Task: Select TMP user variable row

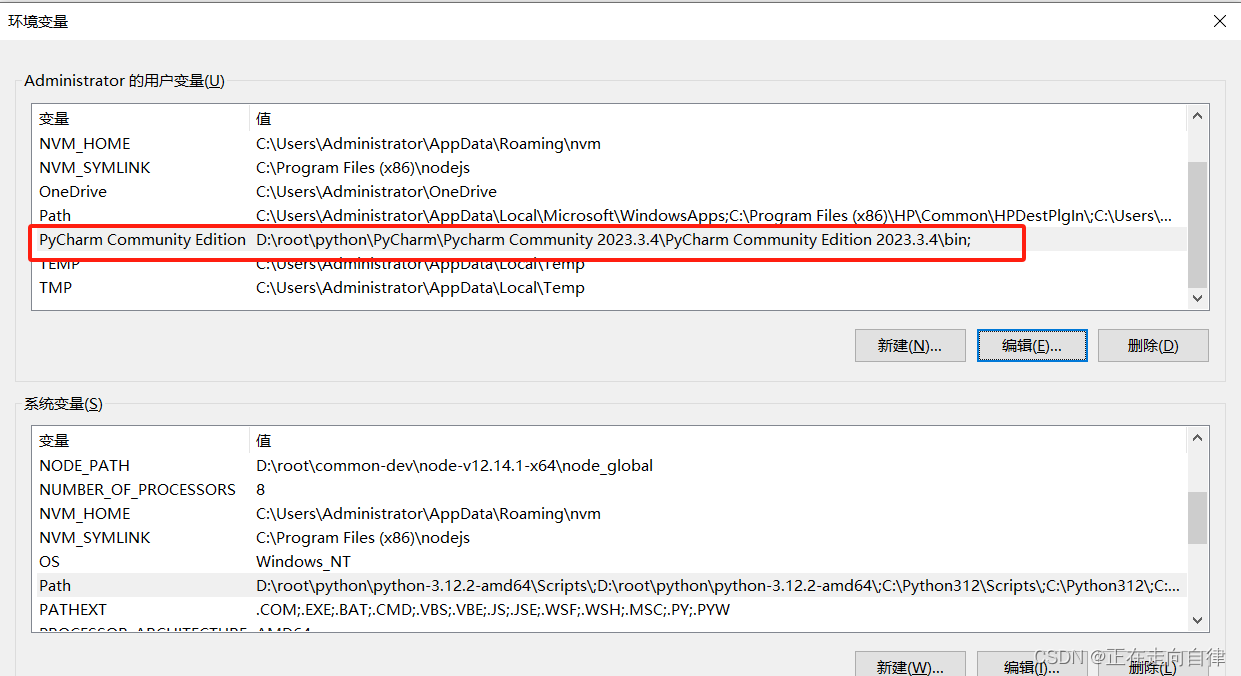Action: click(56, 288)
